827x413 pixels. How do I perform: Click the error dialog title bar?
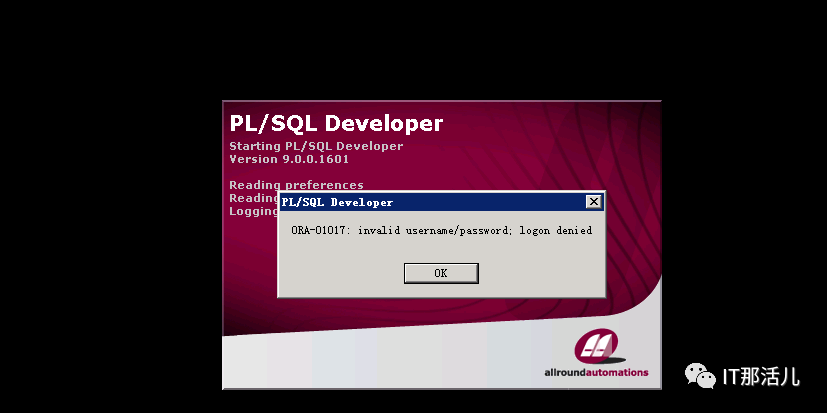(x=441, y=202)
